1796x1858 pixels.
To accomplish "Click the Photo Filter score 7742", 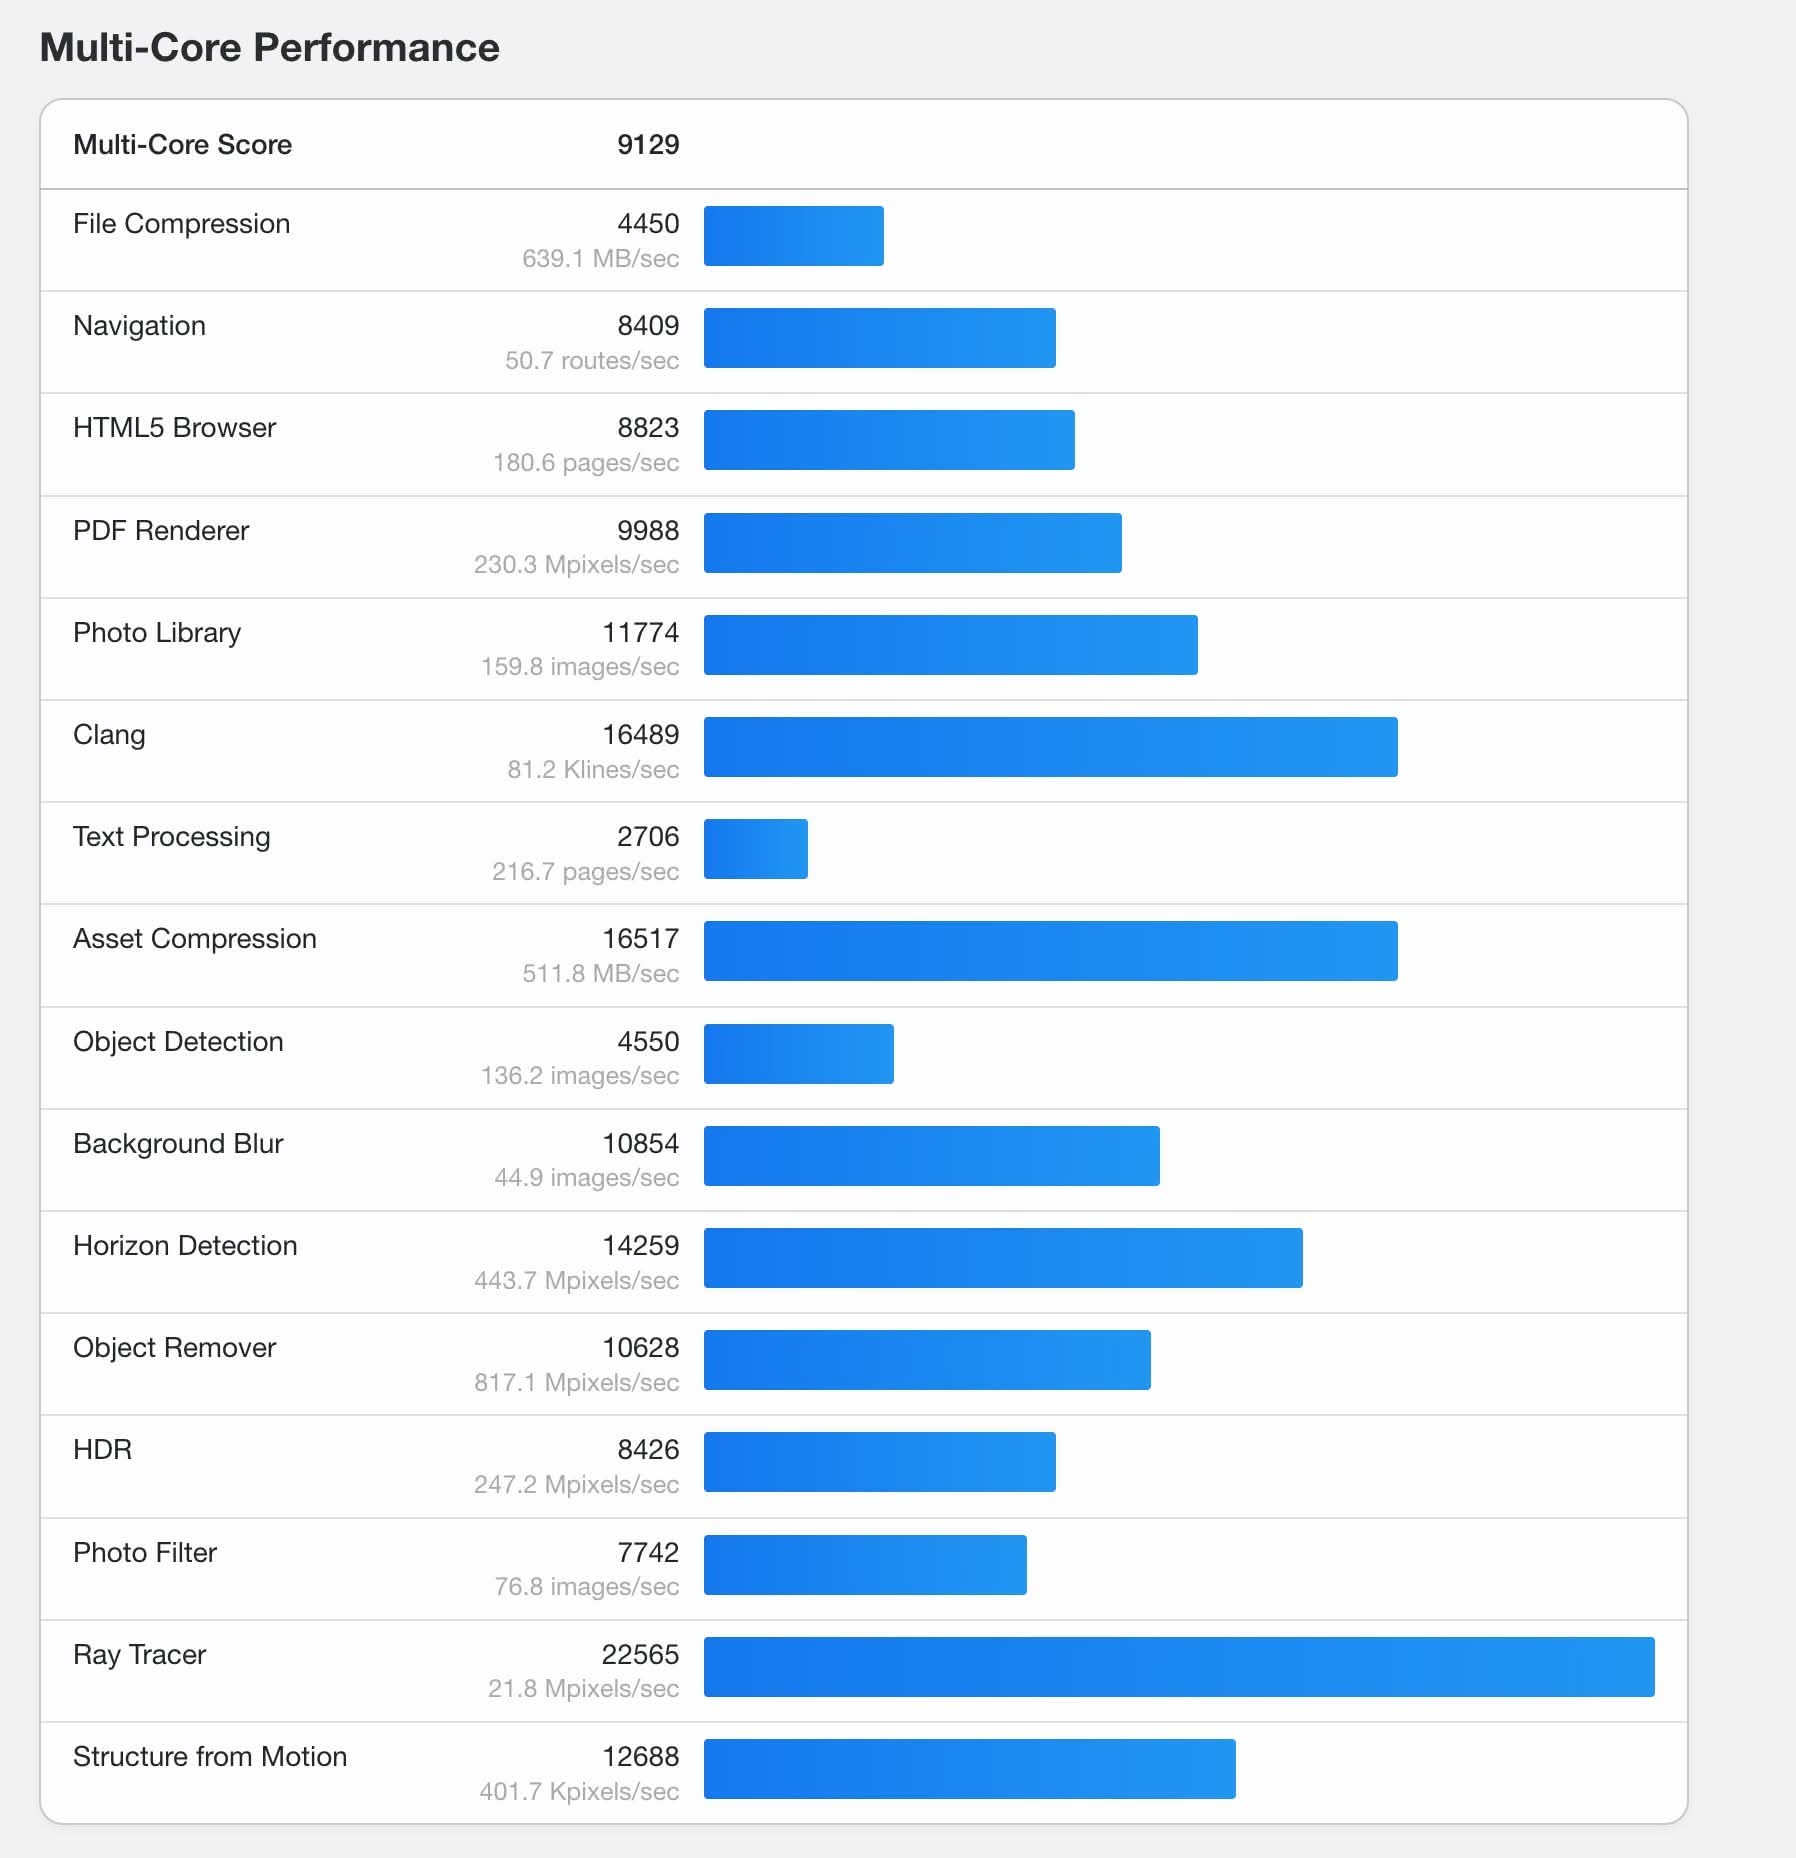I will tap(647, 1552).
